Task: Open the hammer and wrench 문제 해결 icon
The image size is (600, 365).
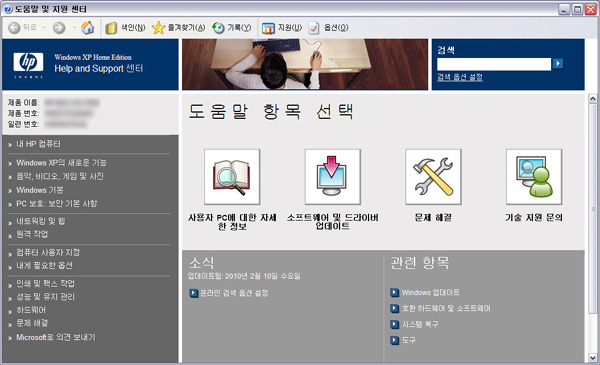Action: (433, 177)
